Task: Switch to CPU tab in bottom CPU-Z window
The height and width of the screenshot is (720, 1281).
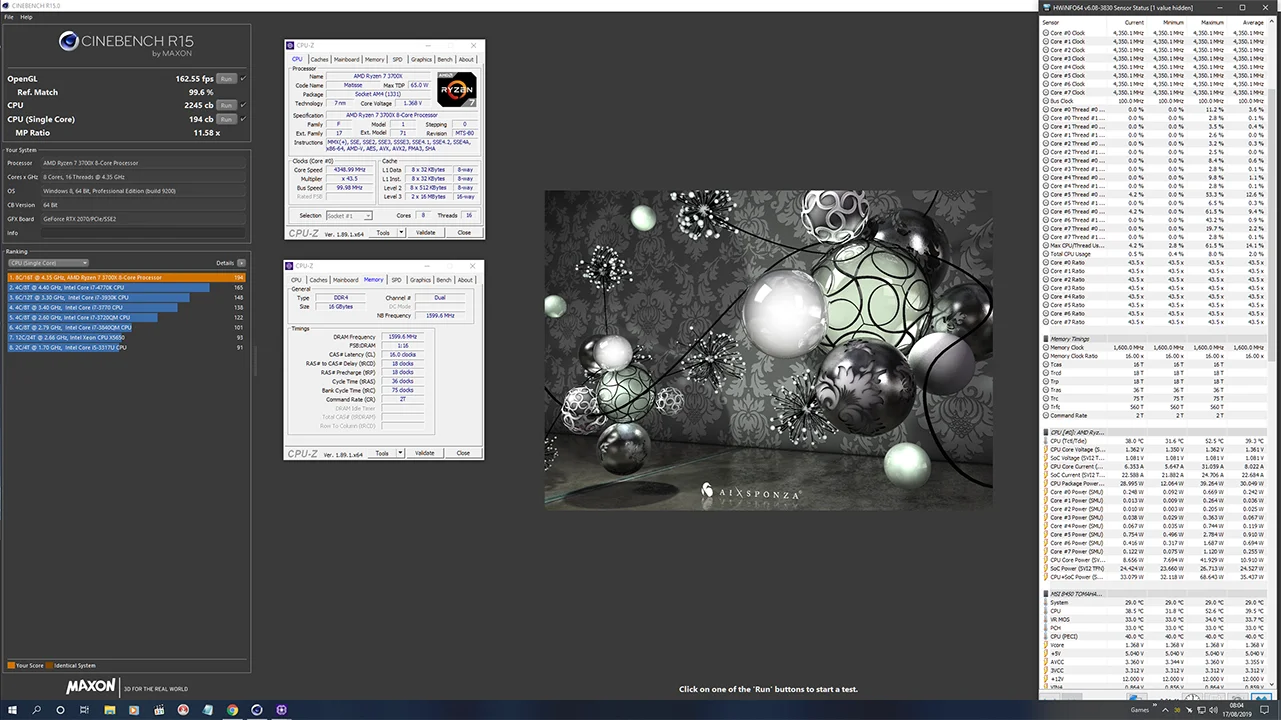Action: pyautogui.click(x=297, y=280)
